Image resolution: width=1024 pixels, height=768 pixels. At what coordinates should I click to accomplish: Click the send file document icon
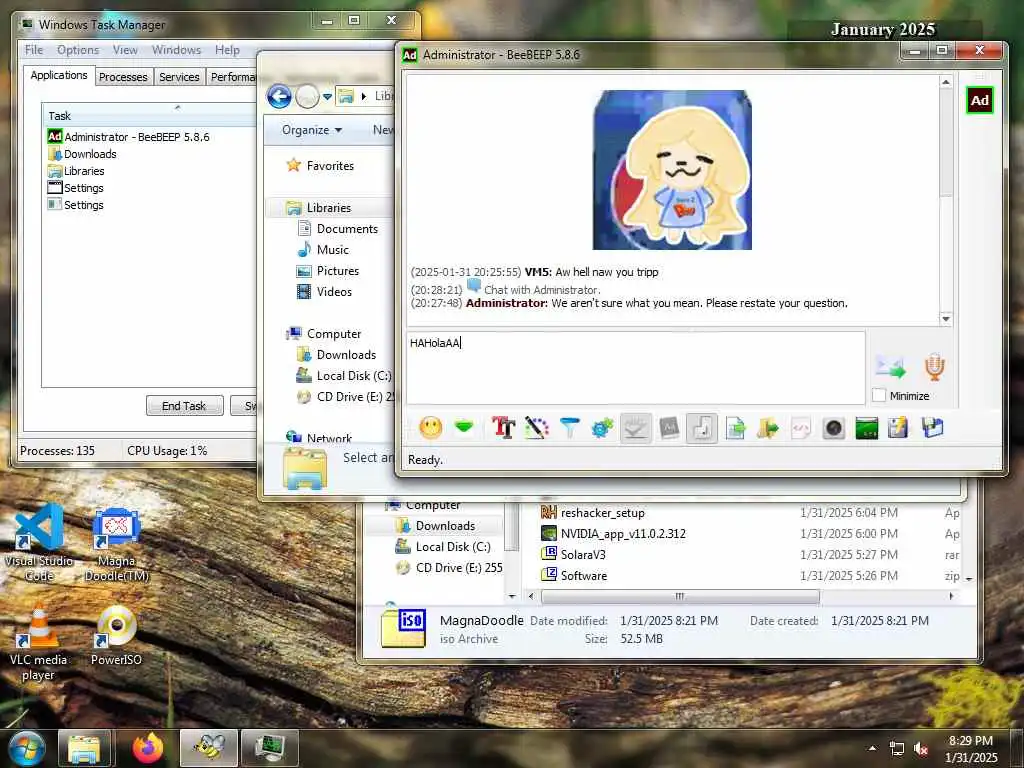pos(735,428)
